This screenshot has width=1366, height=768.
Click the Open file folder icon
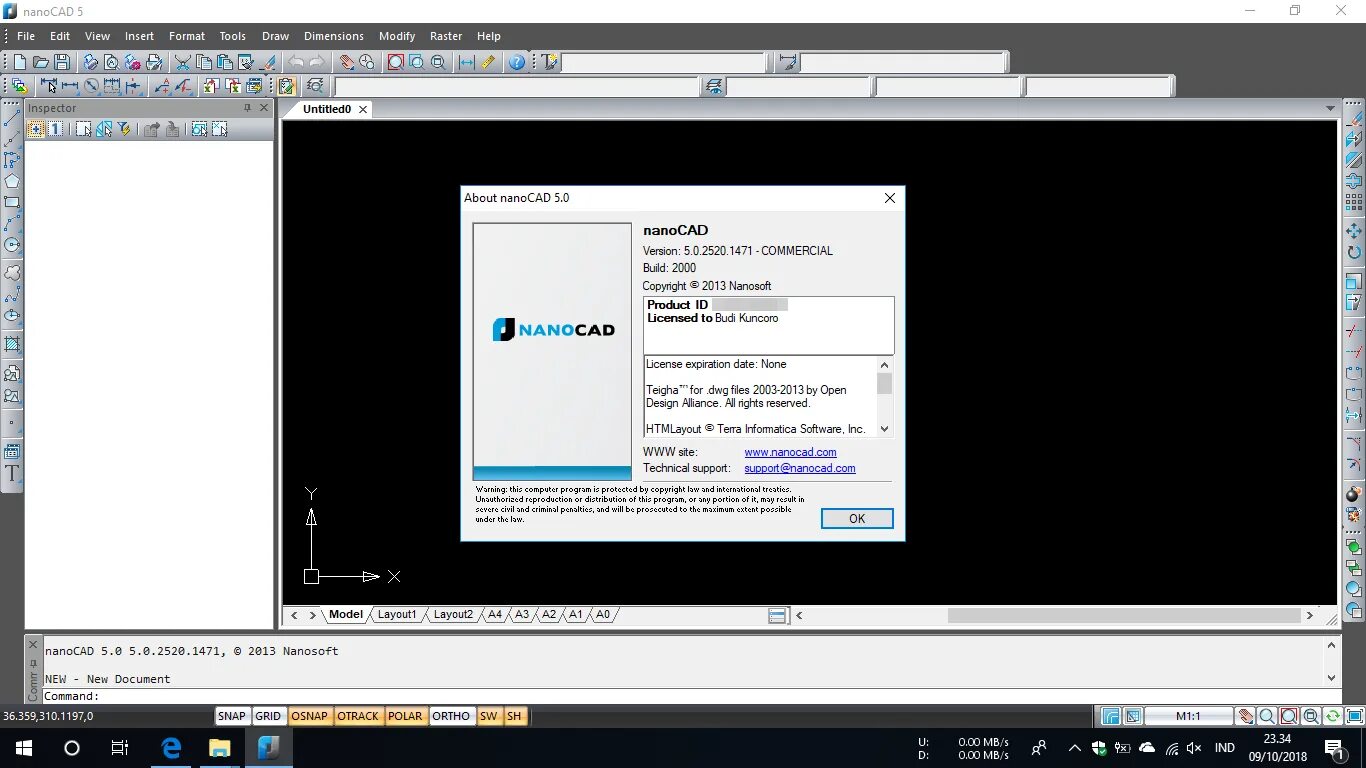tap(41, 62)
